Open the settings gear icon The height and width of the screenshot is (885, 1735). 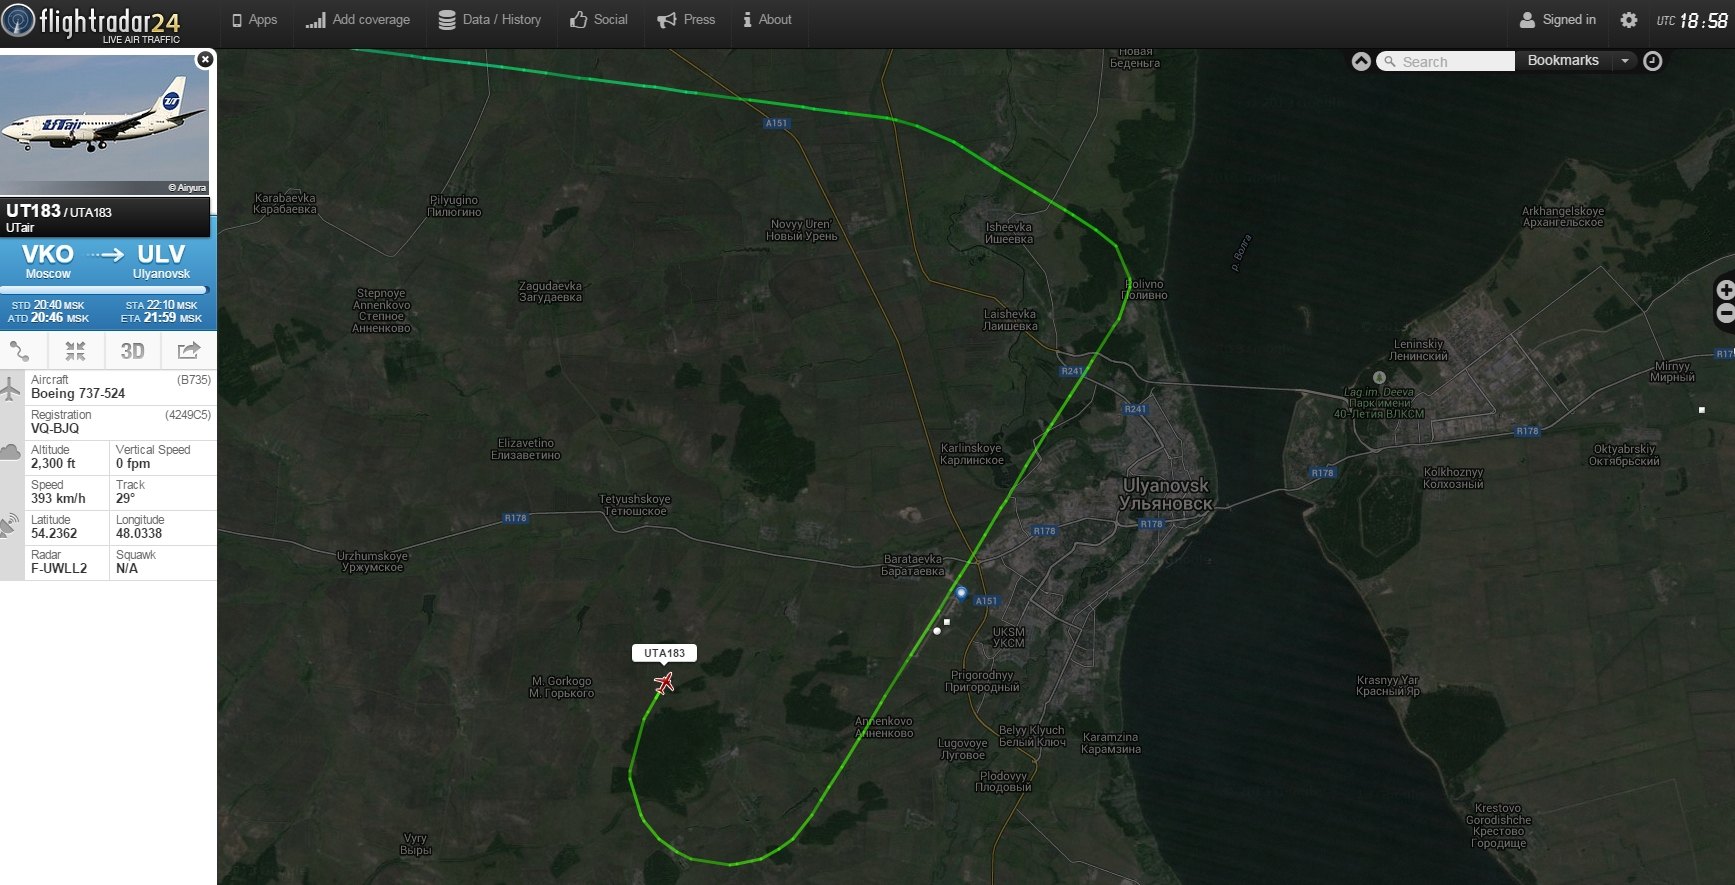(x=1628, y=20)
